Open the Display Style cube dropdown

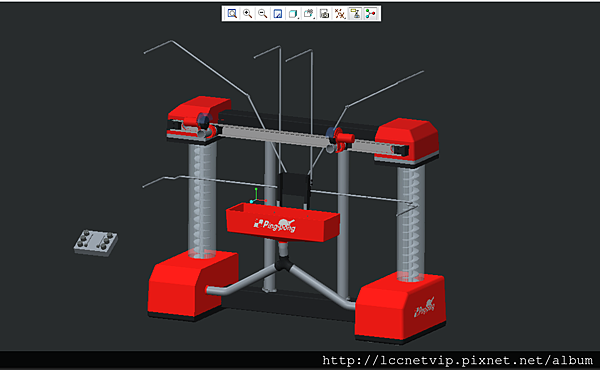click(293, 14)
